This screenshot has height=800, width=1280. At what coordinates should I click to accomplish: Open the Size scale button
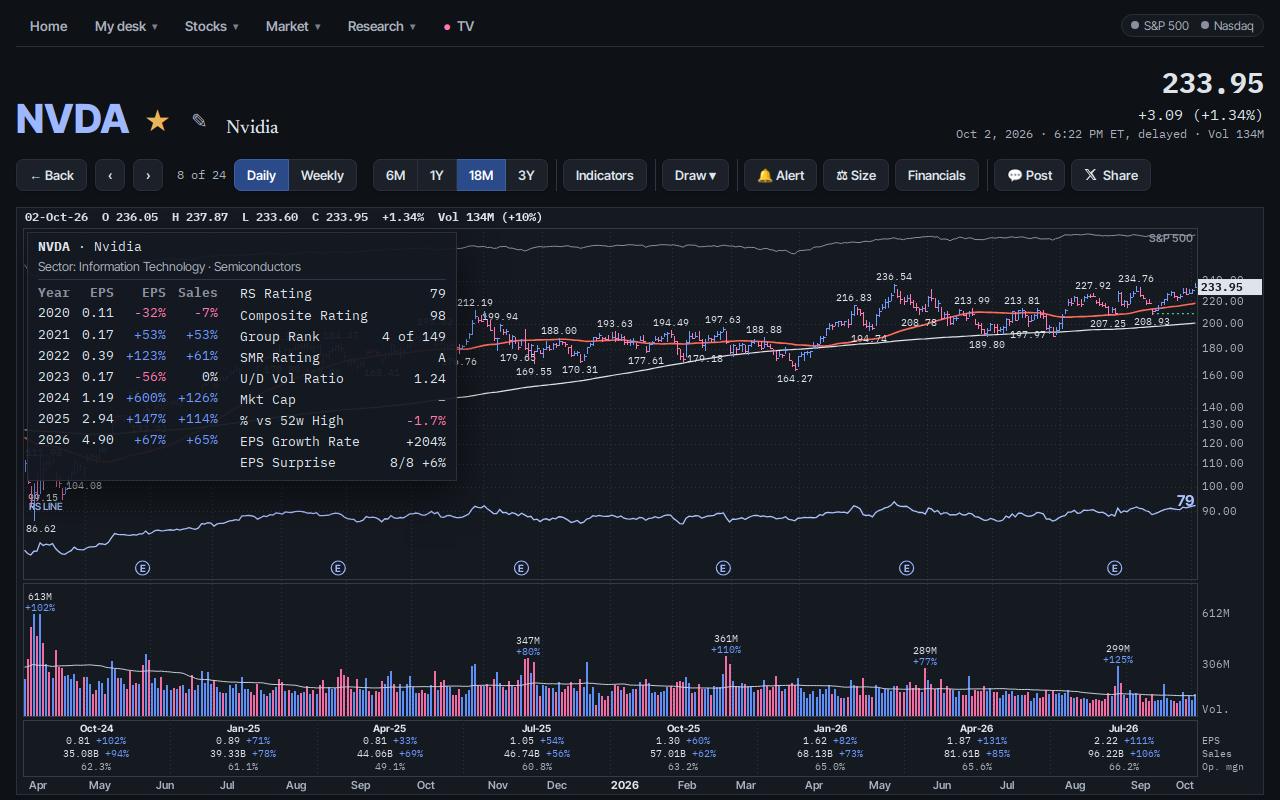point(856,175)
